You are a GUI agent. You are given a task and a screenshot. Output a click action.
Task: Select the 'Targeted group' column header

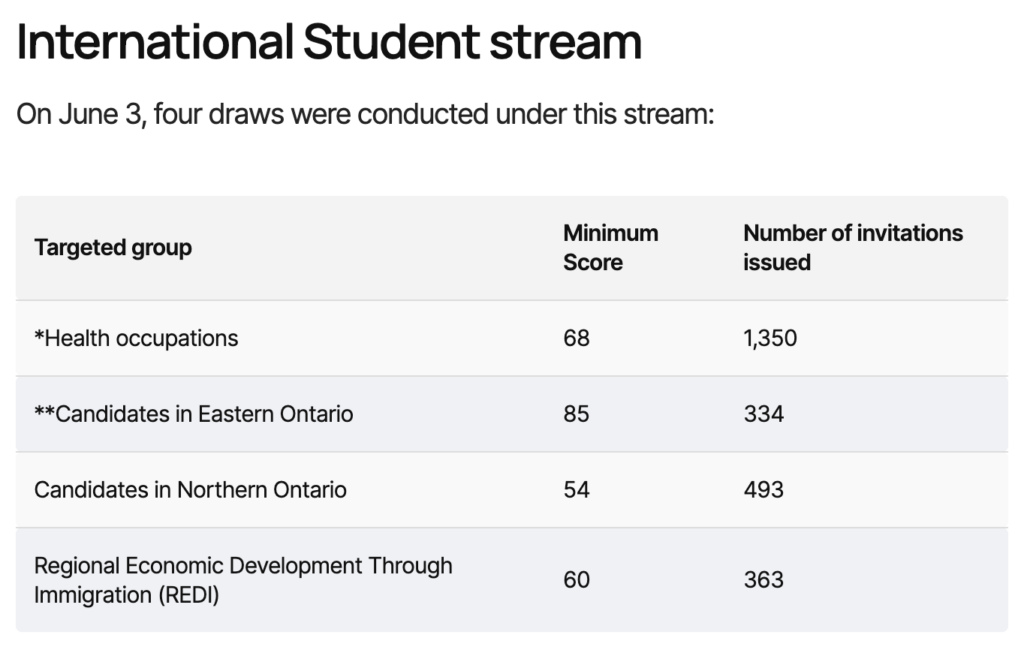pos(113,248)
